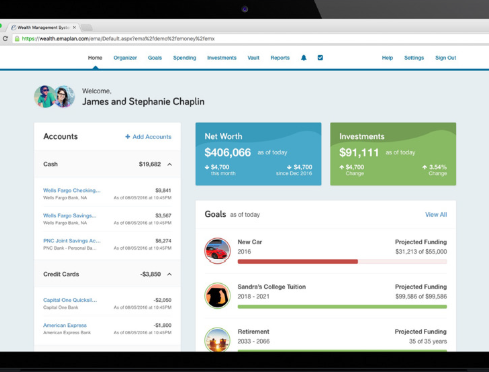Open the PNC Joint Savings account
489x372 pixels.
[x=72, y=241]
